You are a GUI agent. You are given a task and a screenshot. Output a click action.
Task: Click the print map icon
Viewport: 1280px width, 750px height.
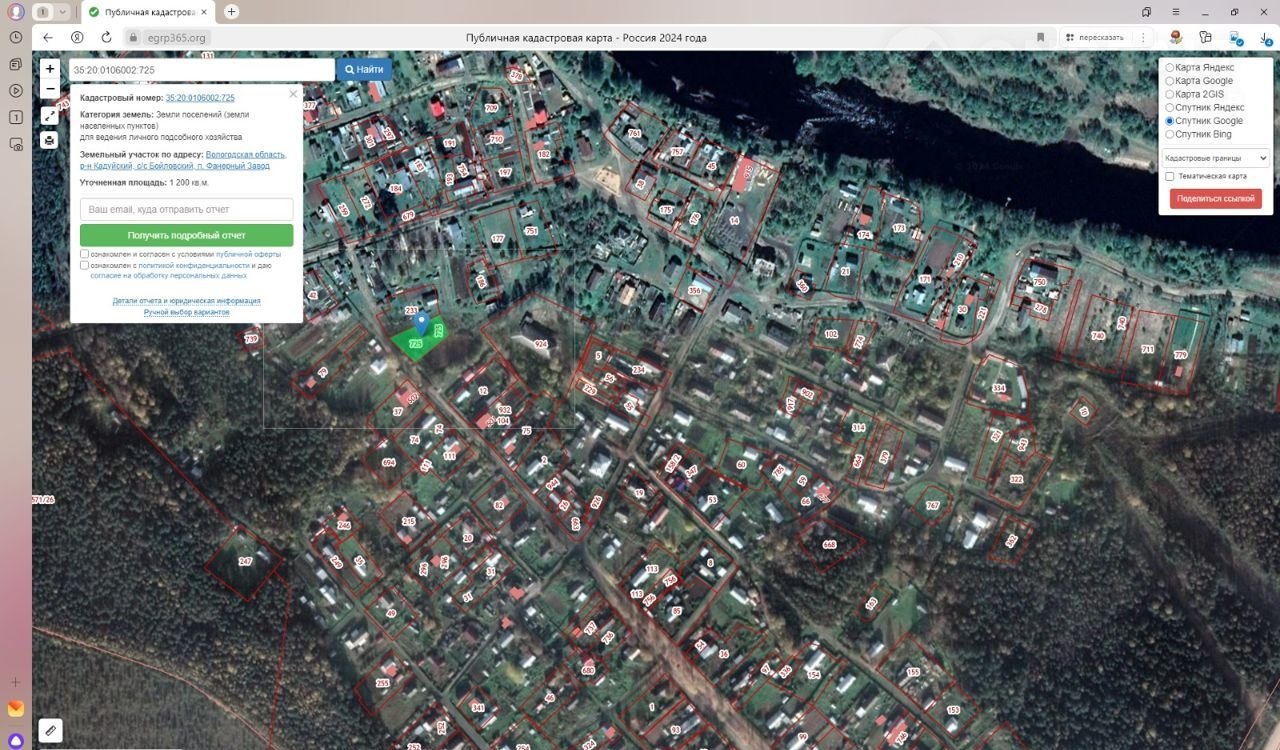(50, 140)
